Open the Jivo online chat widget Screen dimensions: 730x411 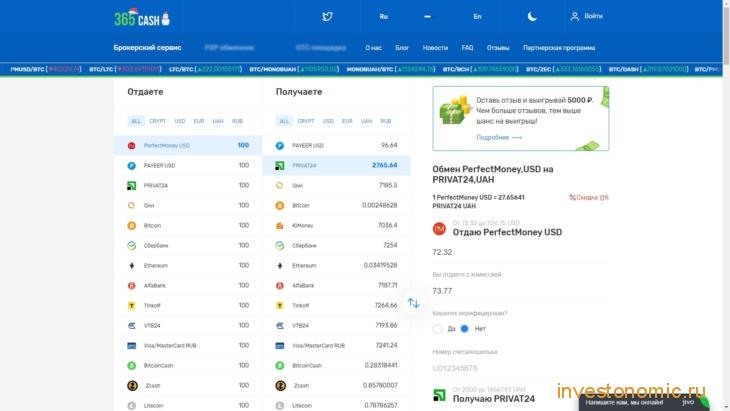[x=644, y=403]
